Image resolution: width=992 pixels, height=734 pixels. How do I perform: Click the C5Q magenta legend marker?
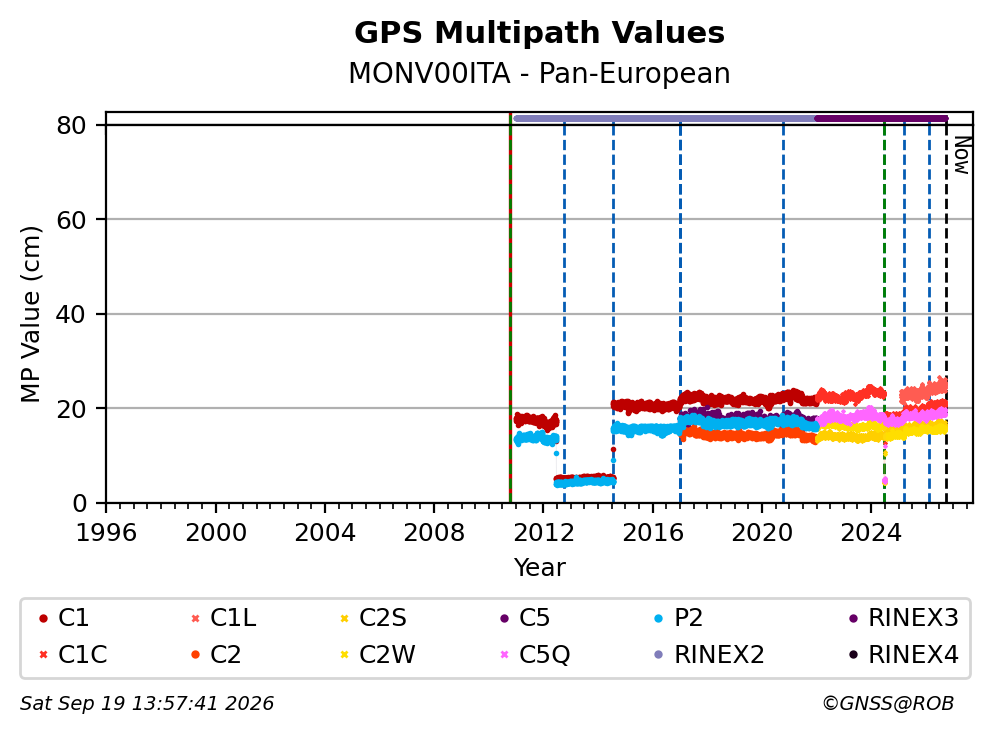pos(504,654)
